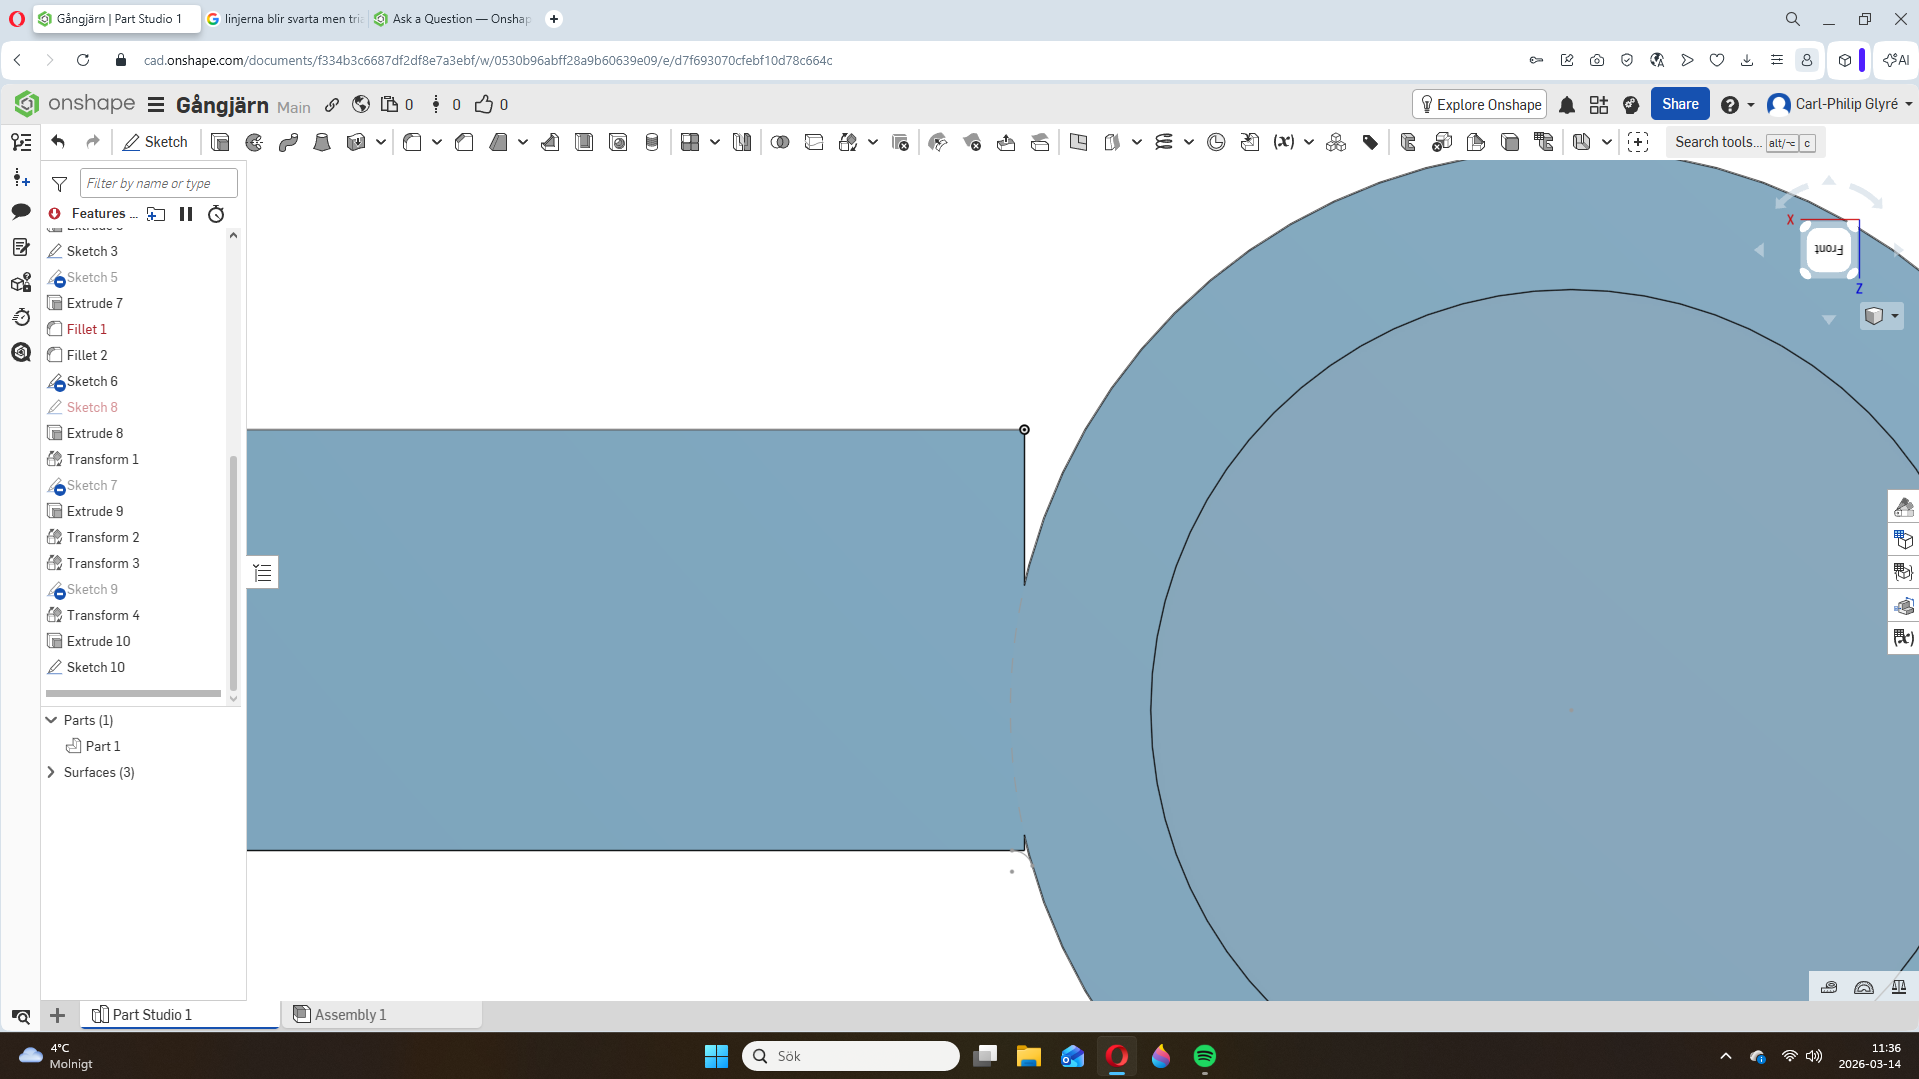Screen dimensions: 1919x1079
Task: Toggle the floating feature list button in canvas
Action: tap(262, 573)
